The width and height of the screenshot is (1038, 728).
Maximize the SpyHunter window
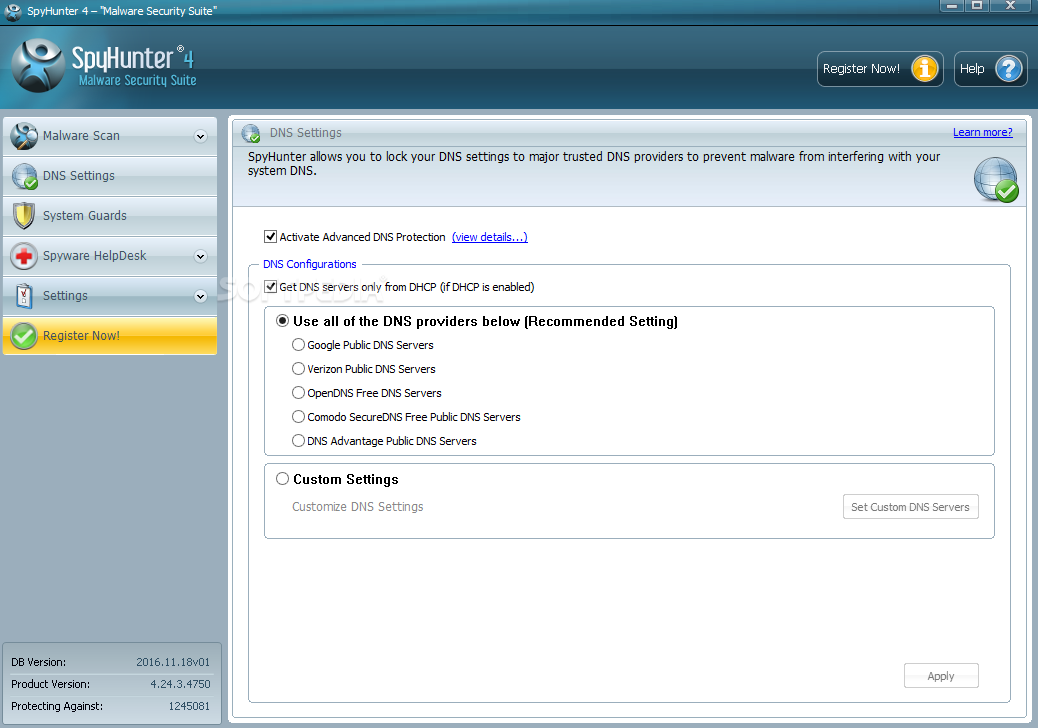tap(976, 5)
